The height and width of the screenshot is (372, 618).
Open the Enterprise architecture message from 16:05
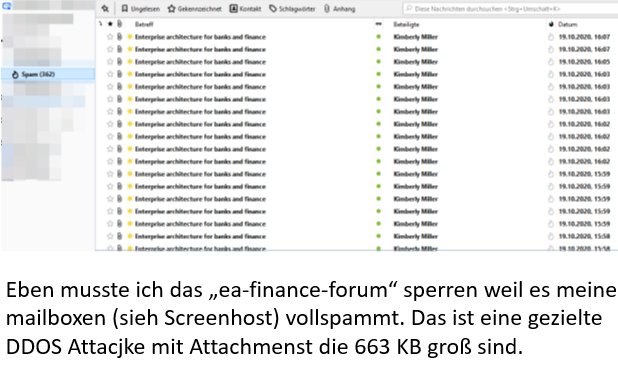(x=200, y=62)
